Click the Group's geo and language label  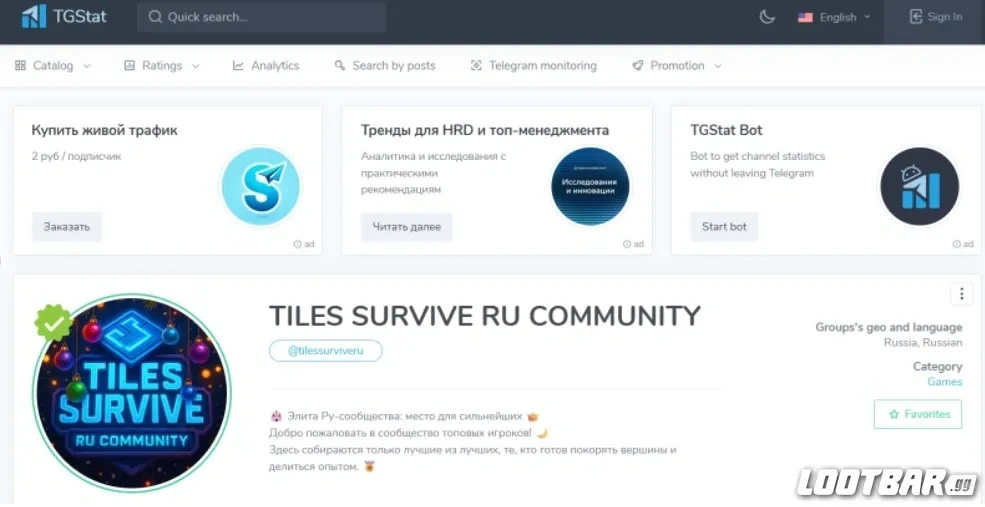coord(889,327)
